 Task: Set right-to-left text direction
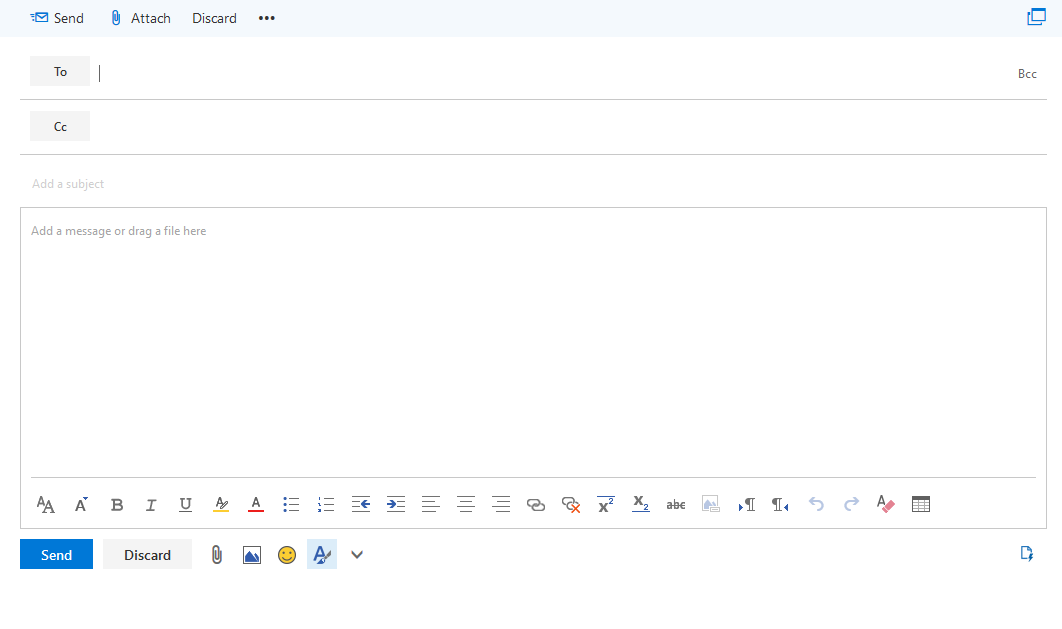780,504
